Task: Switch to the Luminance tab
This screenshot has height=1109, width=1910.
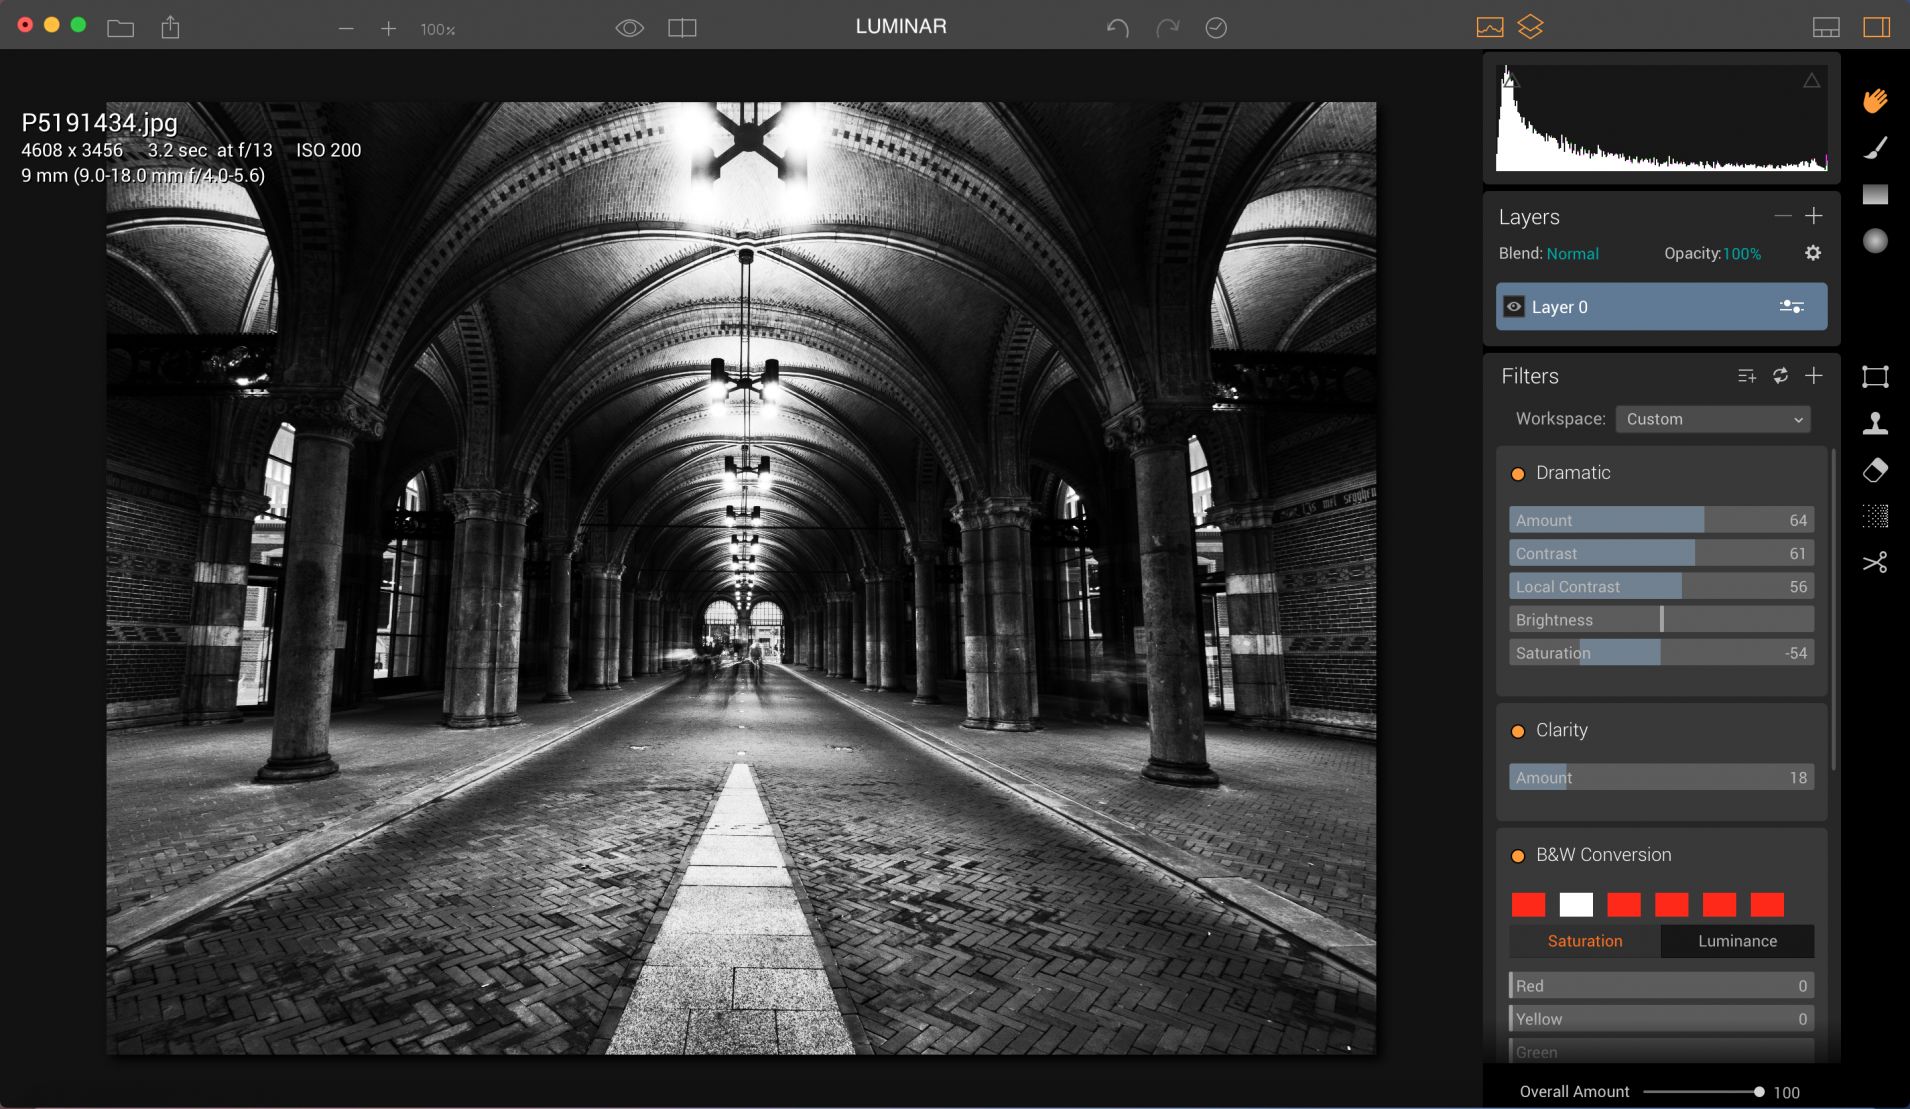Action: pyautogui.click(x=1737, y=941)
